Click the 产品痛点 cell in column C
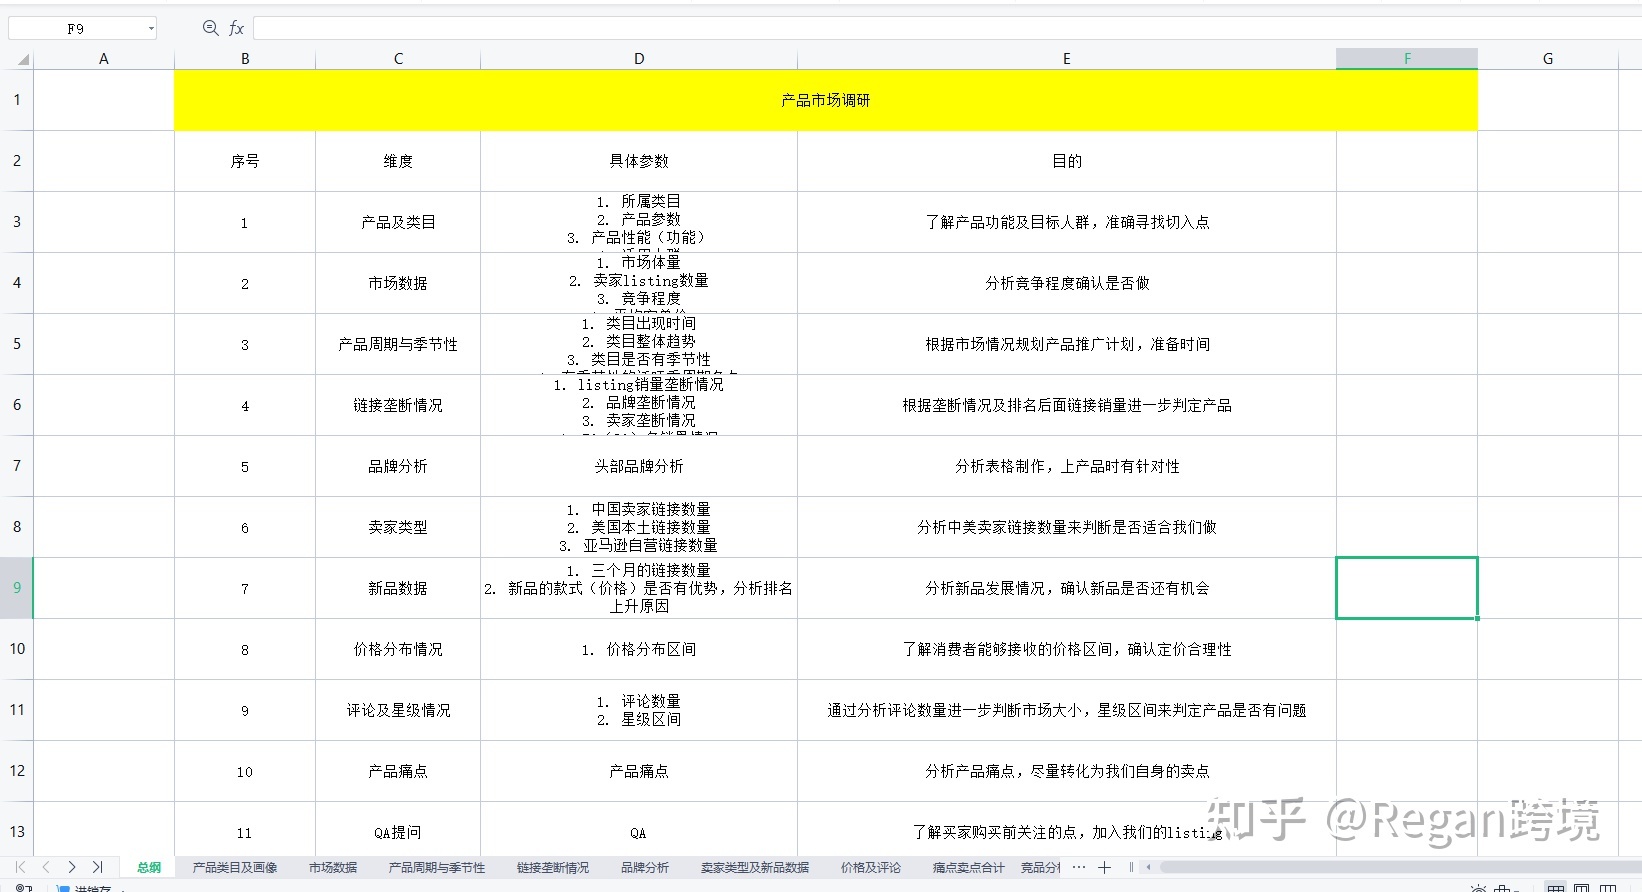The image size is (1642, 892). click(x=398, y=771)
